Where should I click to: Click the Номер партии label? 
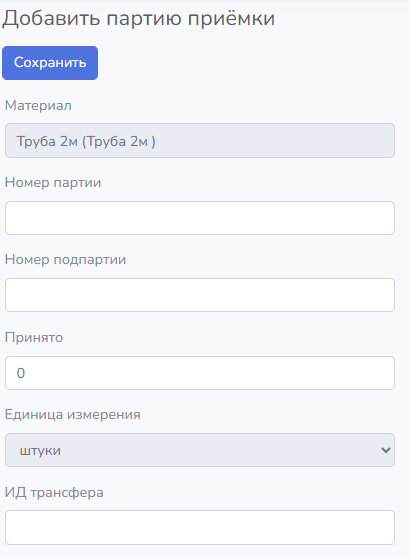tap(53, 183)
